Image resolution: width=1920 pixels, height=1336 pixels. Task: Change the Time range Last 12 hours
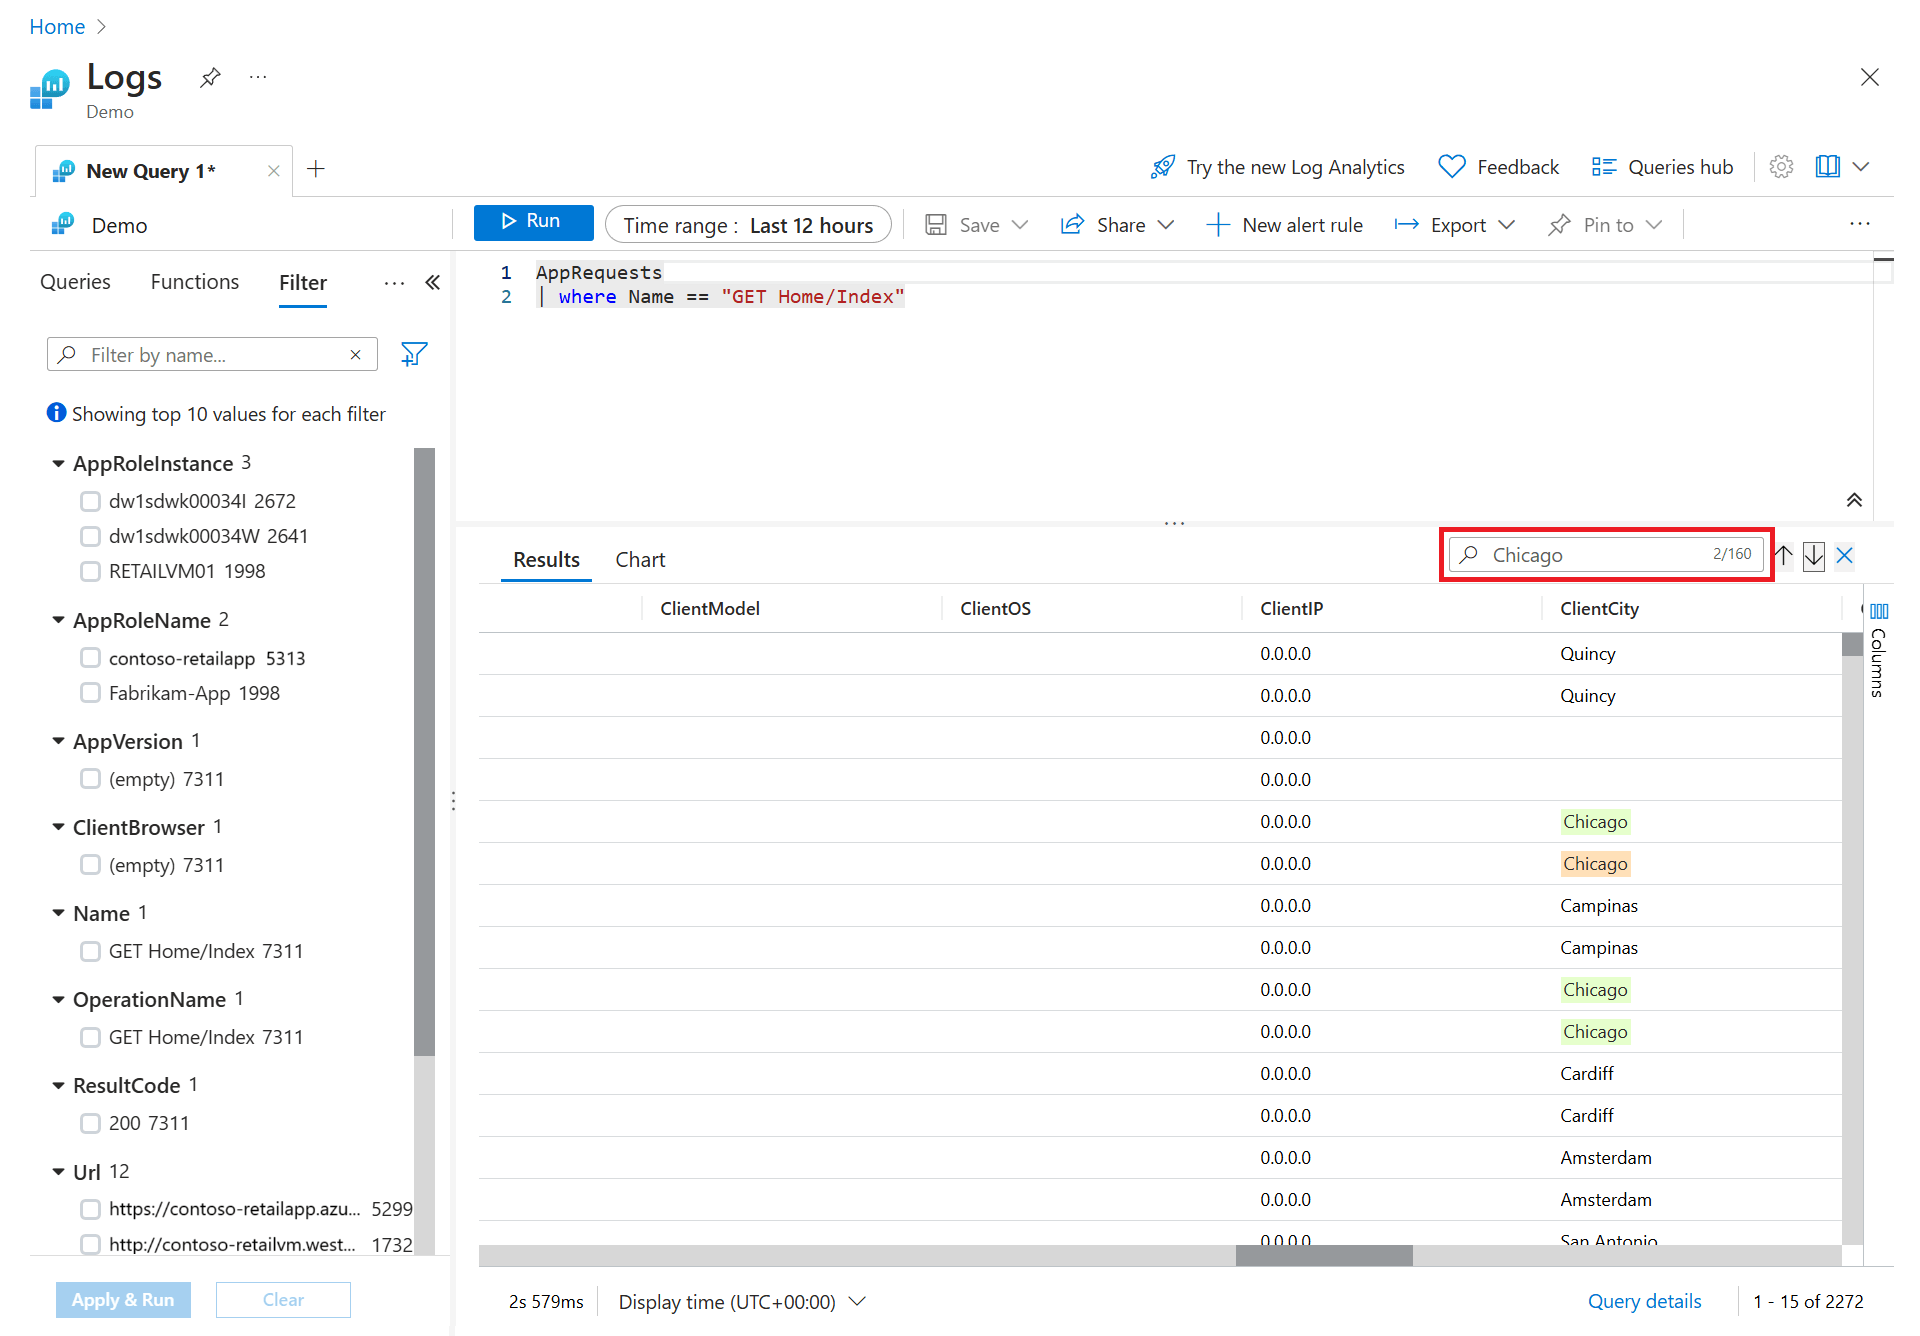(748, 225)
